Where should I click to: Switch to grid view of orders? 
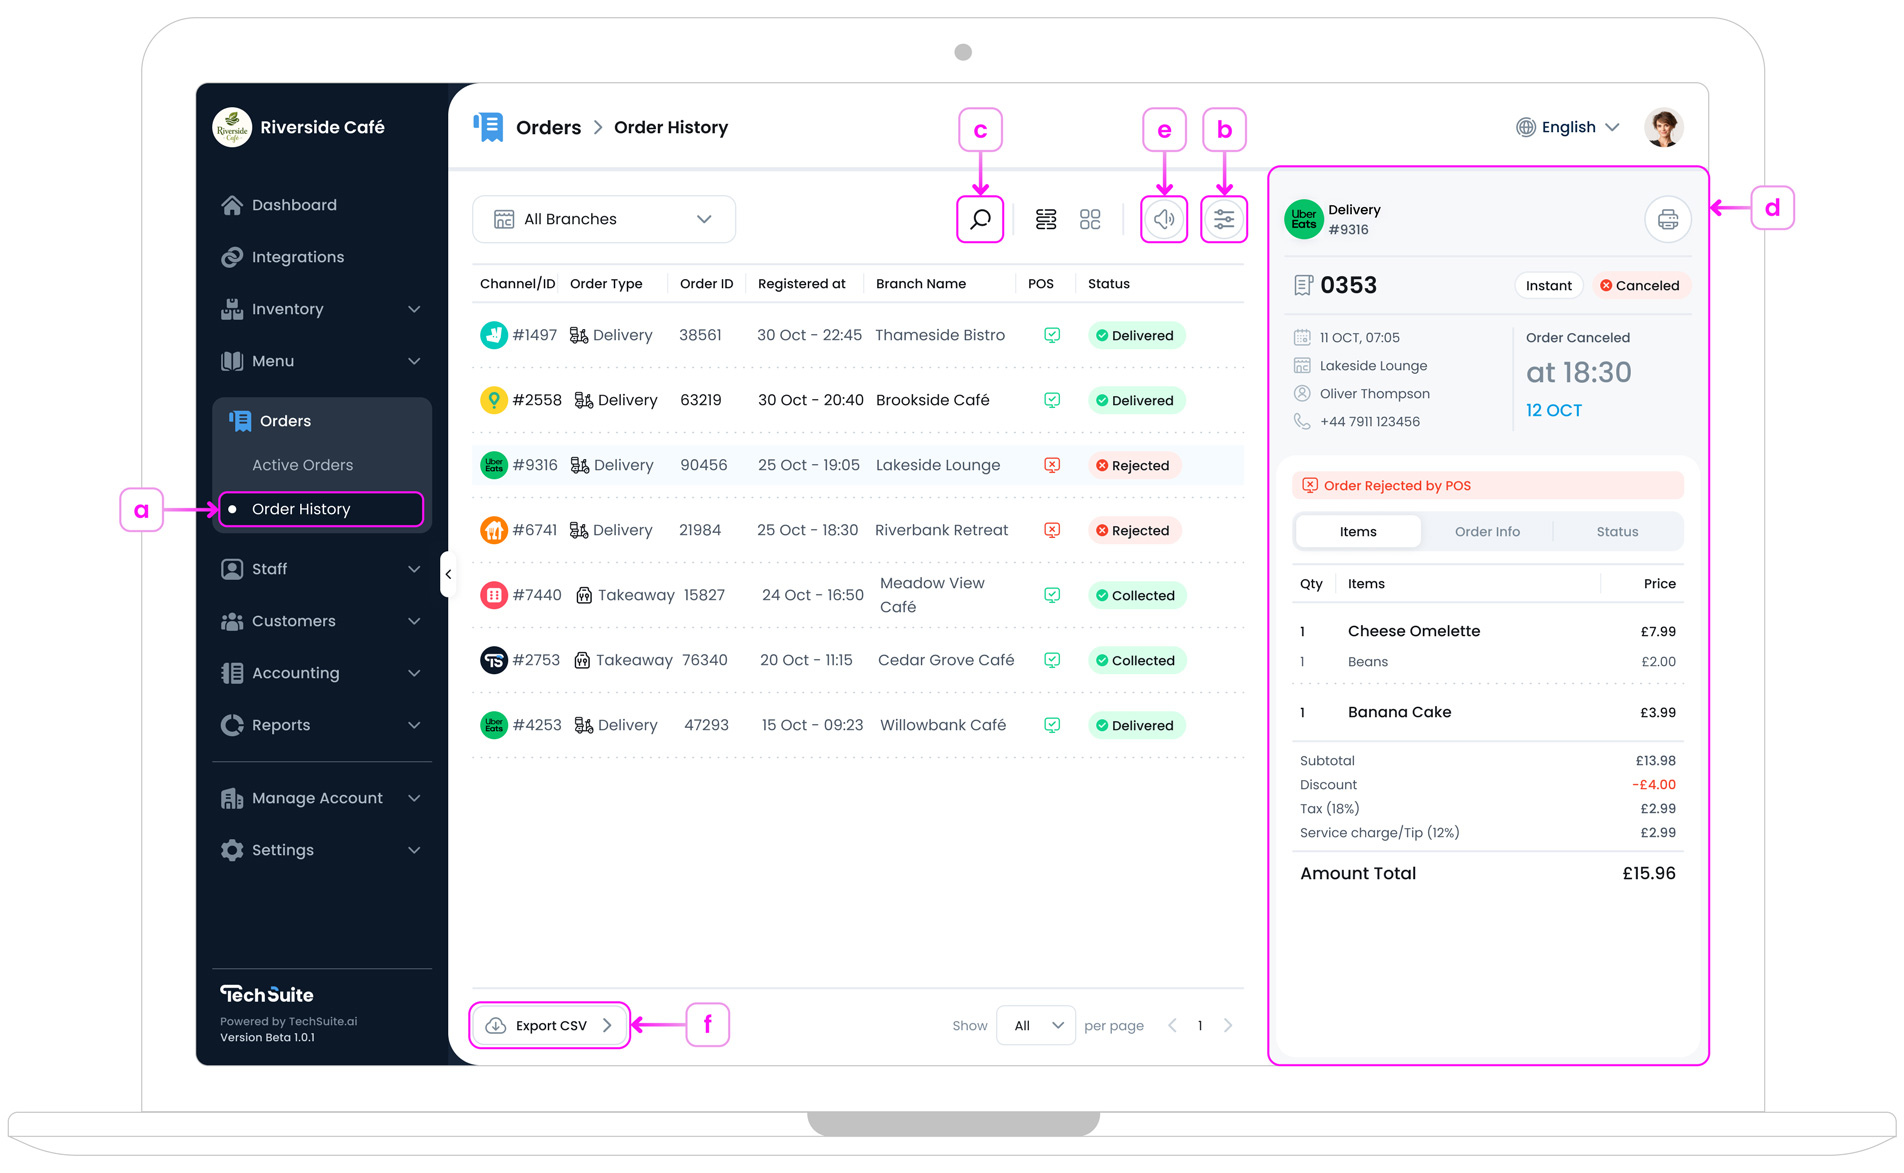[x=1090, y=219]
